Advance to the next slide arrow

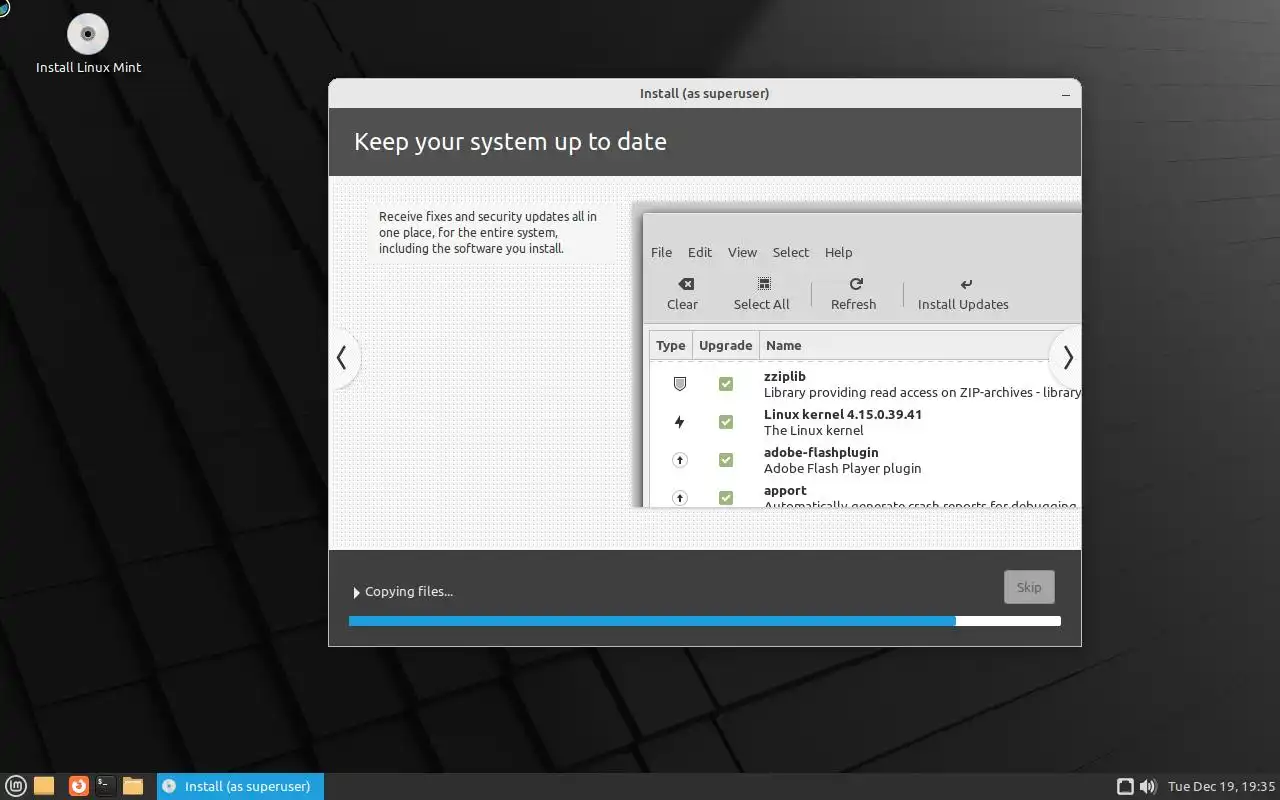tap(1067, 357)
